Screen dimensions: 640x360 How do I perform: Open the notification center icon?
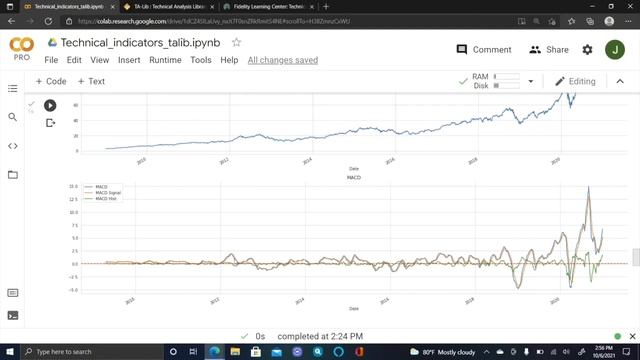pos(627,351)
